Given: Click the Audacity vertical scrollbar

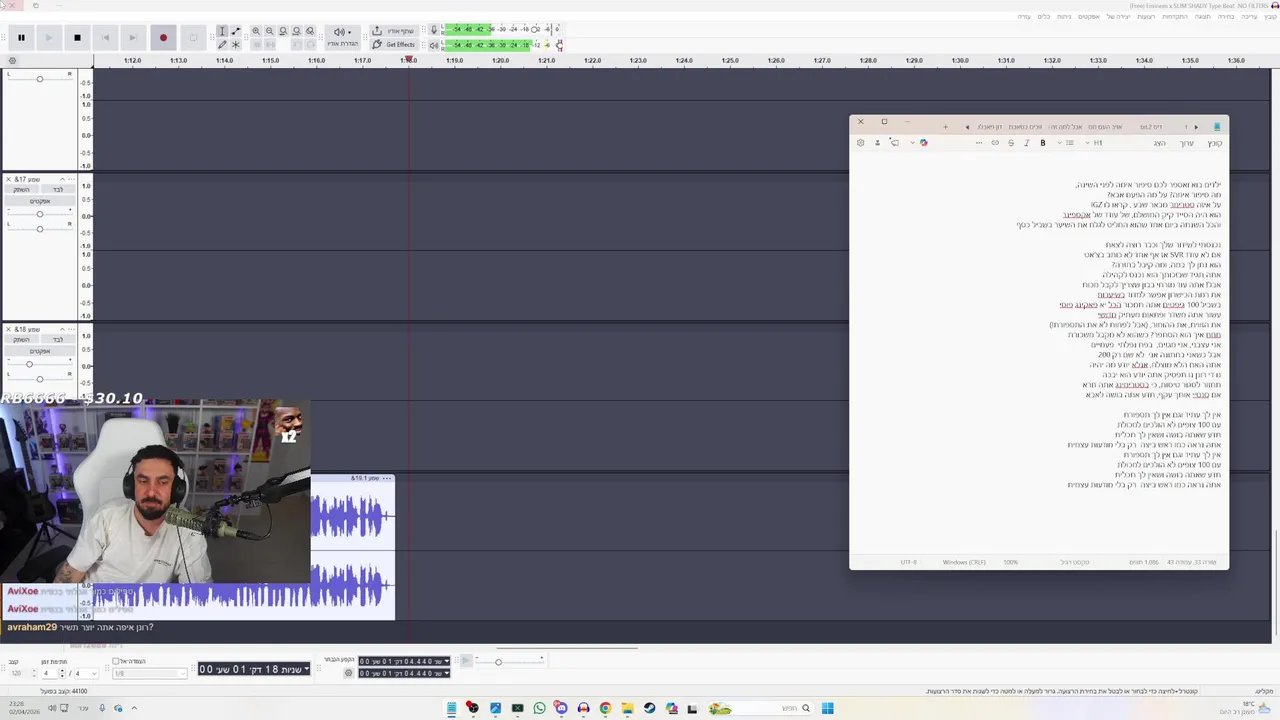Looking at the screenshot, I should (x=1275, y=585).
